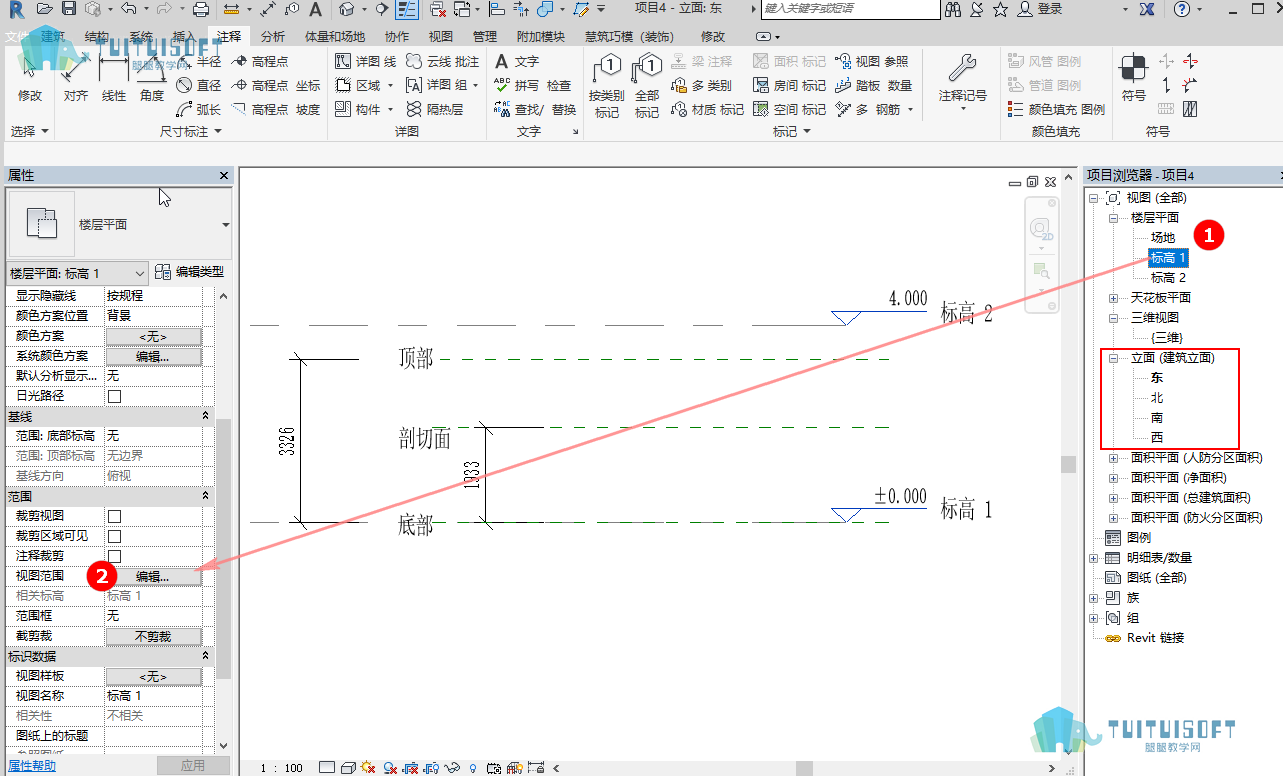This screenshot has width=1283, height=776.
Task: Select the 弧长 arc length tool
Action: click(x=198, y=110)
